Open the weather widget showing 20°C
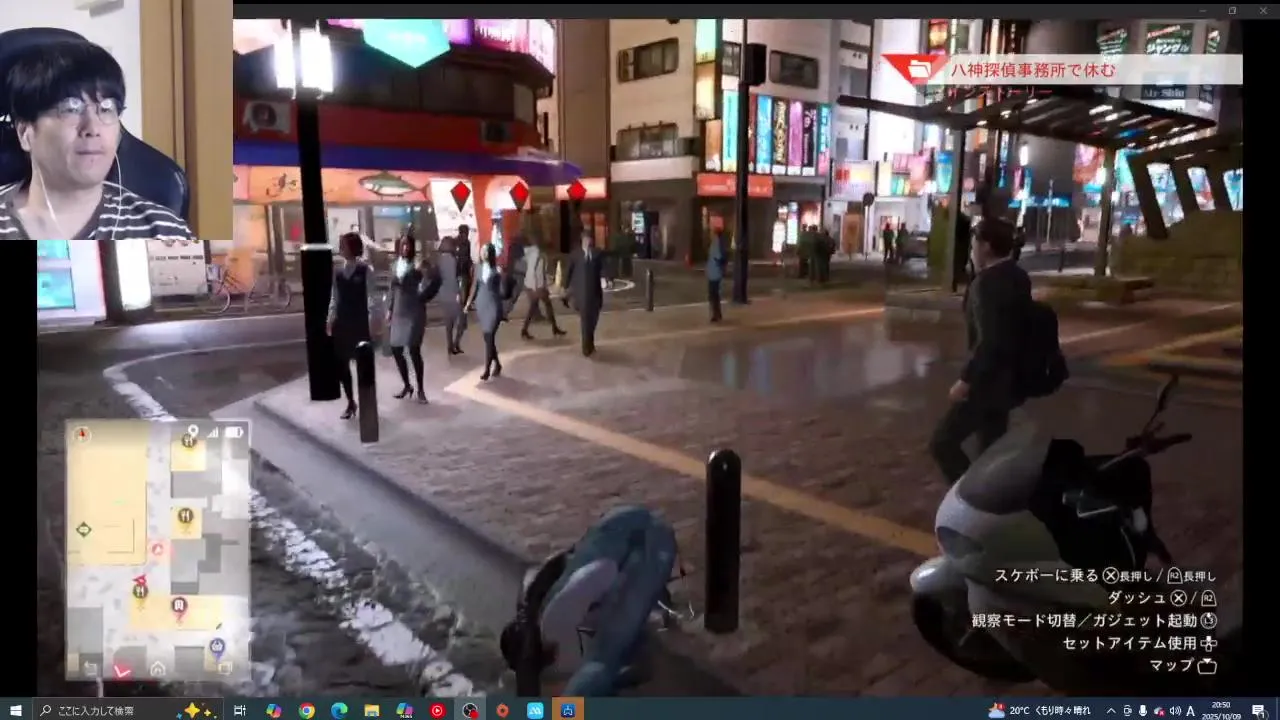The width and height of the screenshot is (1280, 720). (x=1039, y=710)
